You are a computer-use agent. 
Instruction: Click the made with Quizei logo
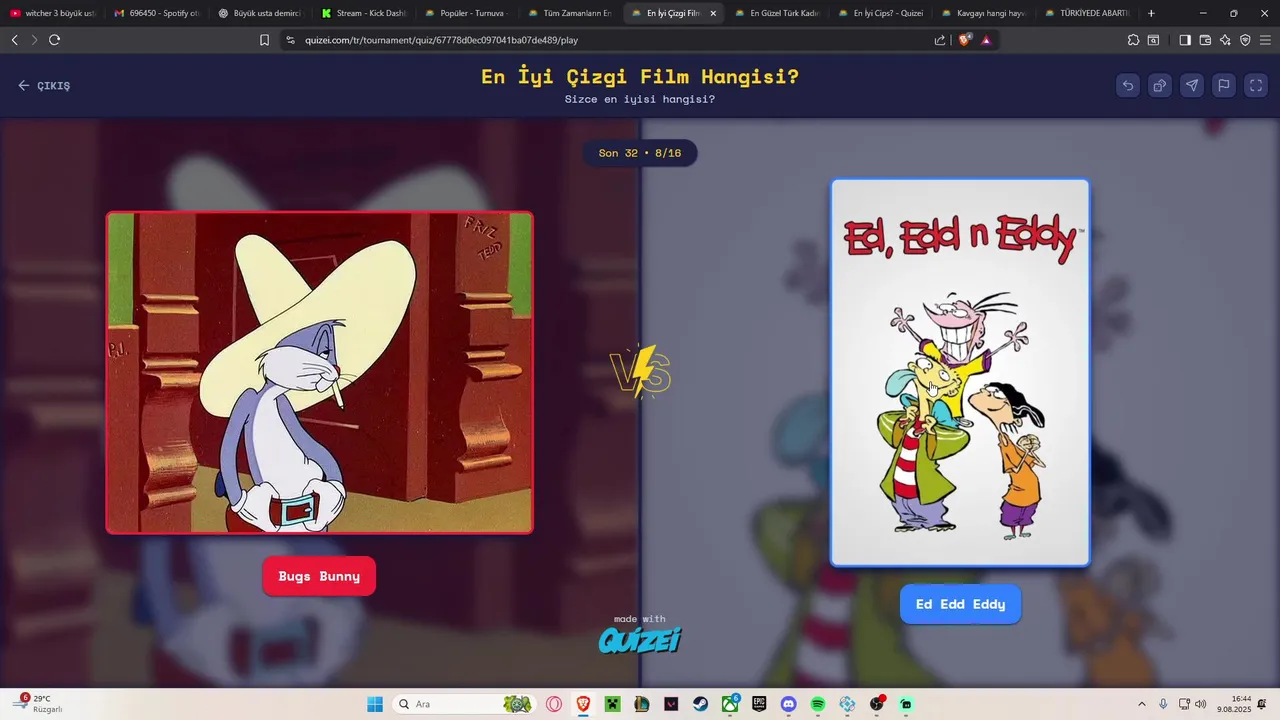coord(640,634)
